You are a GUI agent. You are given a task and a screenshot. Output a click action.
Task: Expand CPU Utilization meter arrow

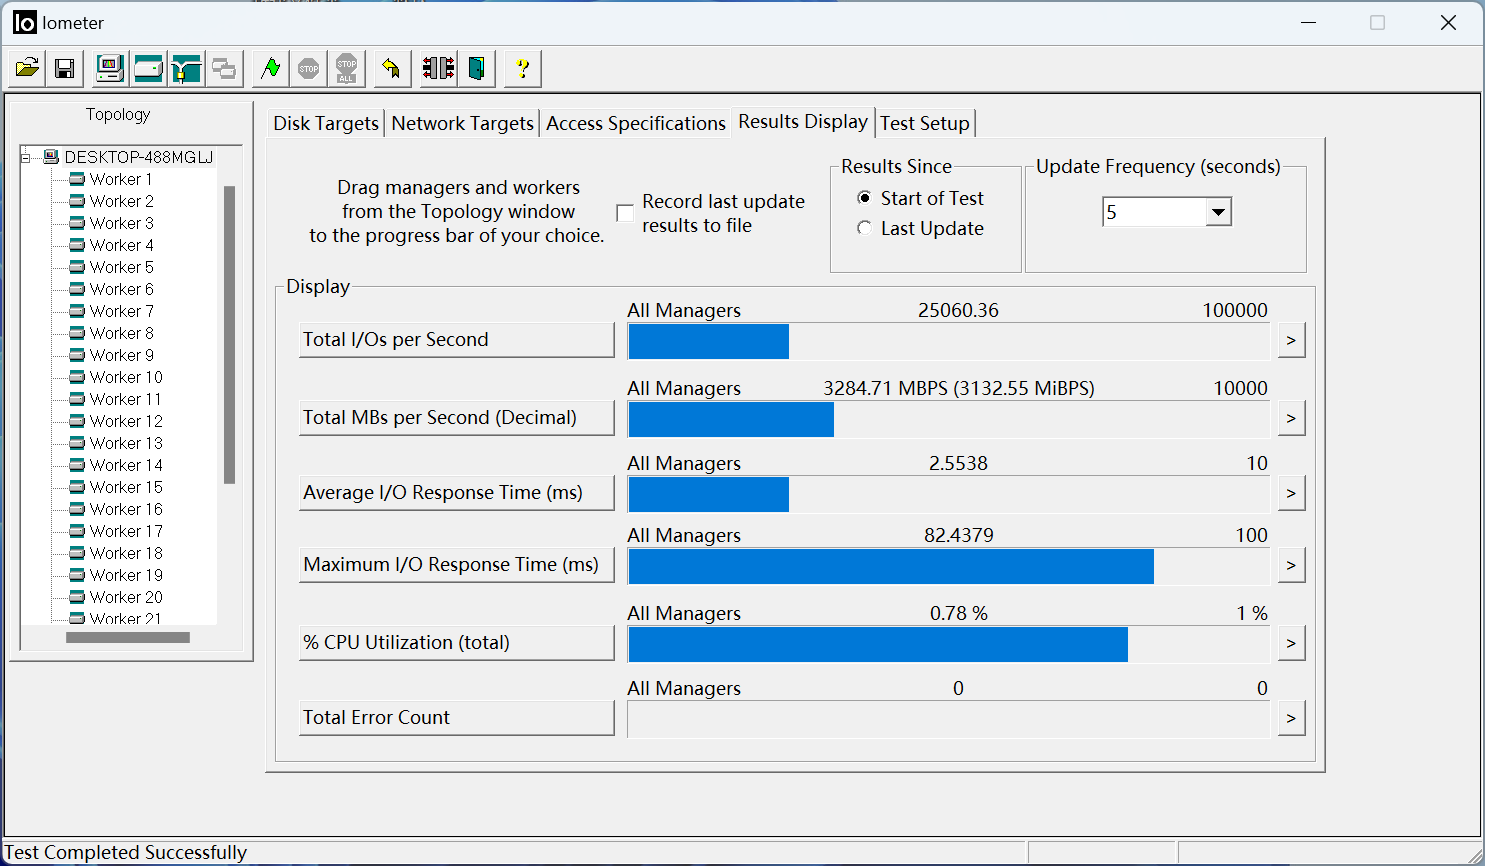point(1291,643)
